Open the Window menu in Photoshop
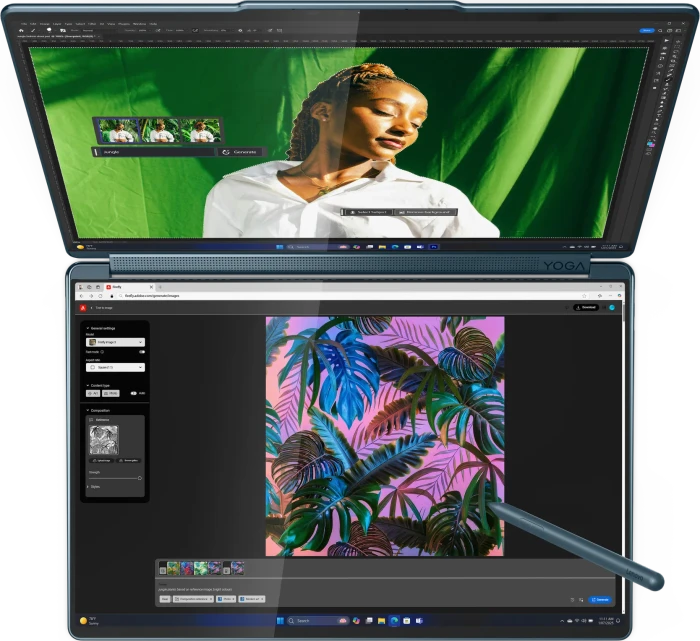700x641 pixels. (140, 24)
